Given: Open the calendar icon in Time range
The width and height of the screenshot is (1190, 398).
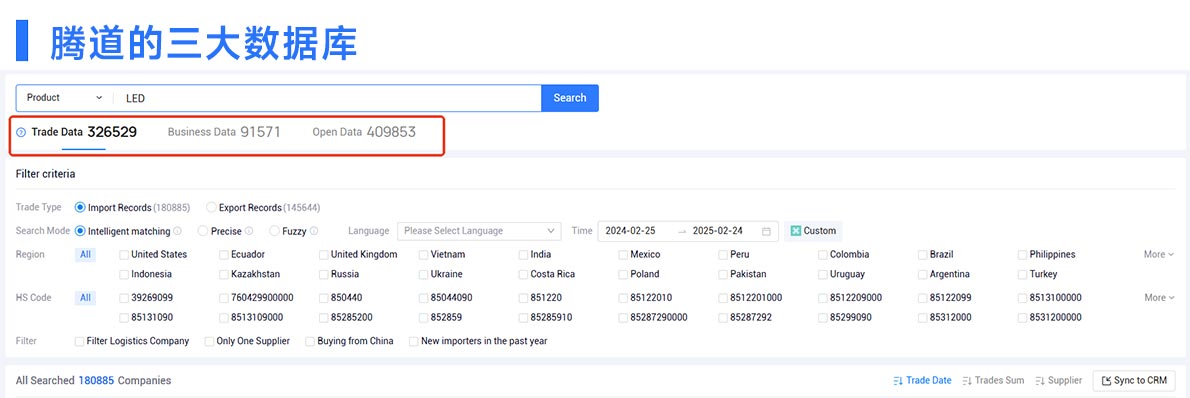Looking at the screenshot, I should click(x=767, y=231).
